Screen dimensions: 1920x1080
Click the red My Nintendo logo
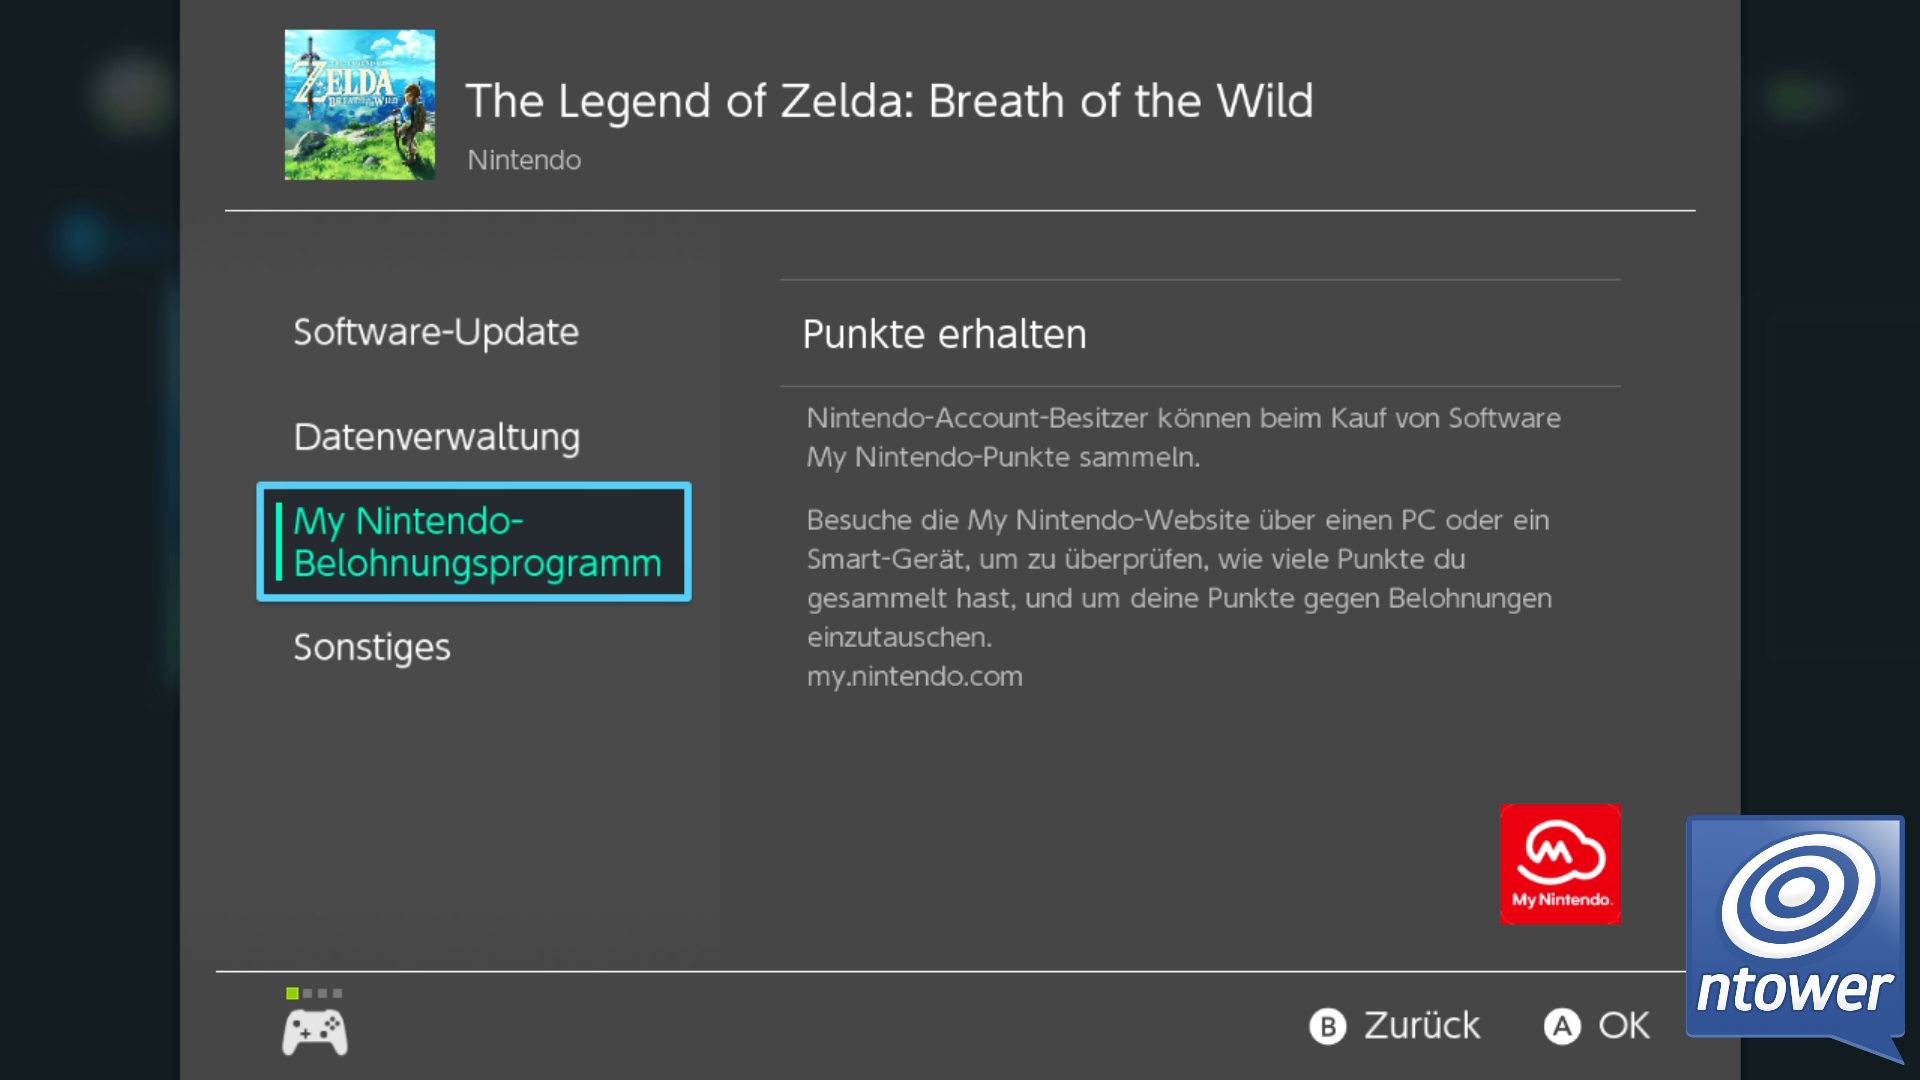pos(1560,864)
